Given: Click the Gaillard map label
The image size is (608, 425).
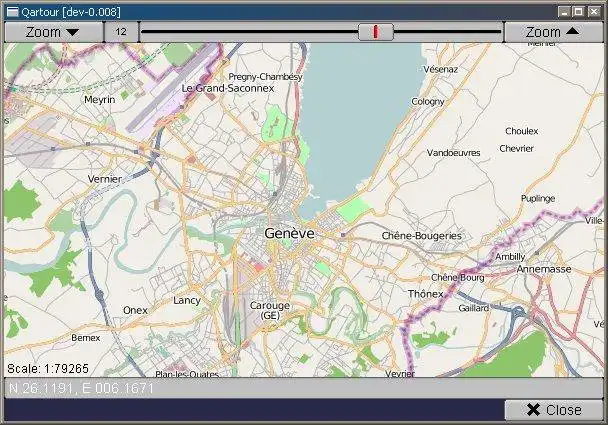Looking at the screenshot, I should (x=473, y=308).
